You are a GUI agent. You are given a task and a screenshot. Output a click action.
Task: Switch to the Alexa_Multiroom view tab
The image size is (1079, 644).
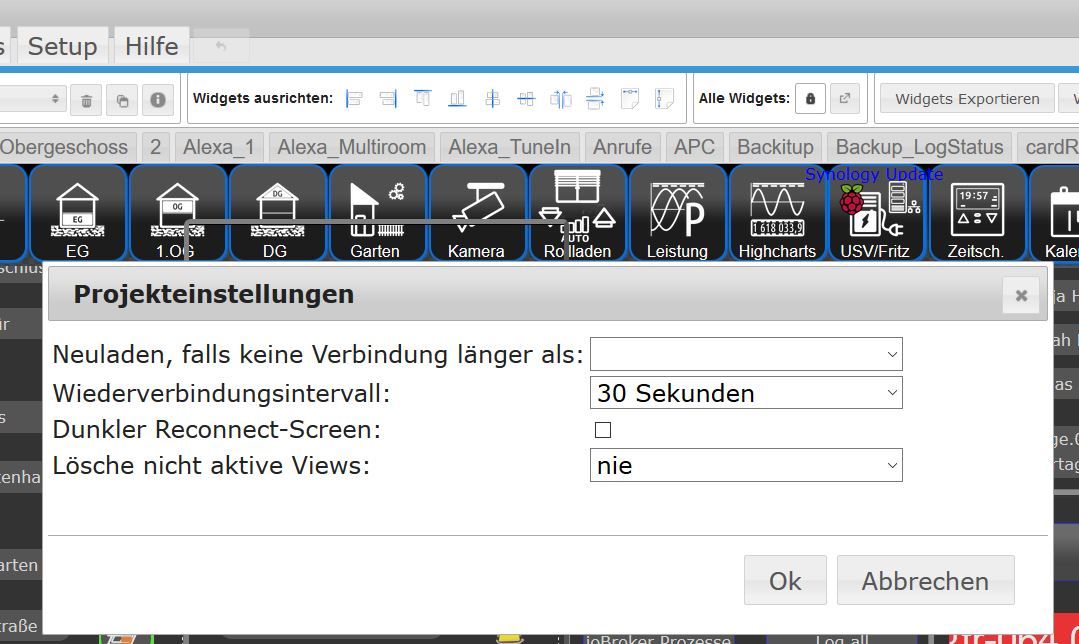pyautogui.click(x=352, y=147)
